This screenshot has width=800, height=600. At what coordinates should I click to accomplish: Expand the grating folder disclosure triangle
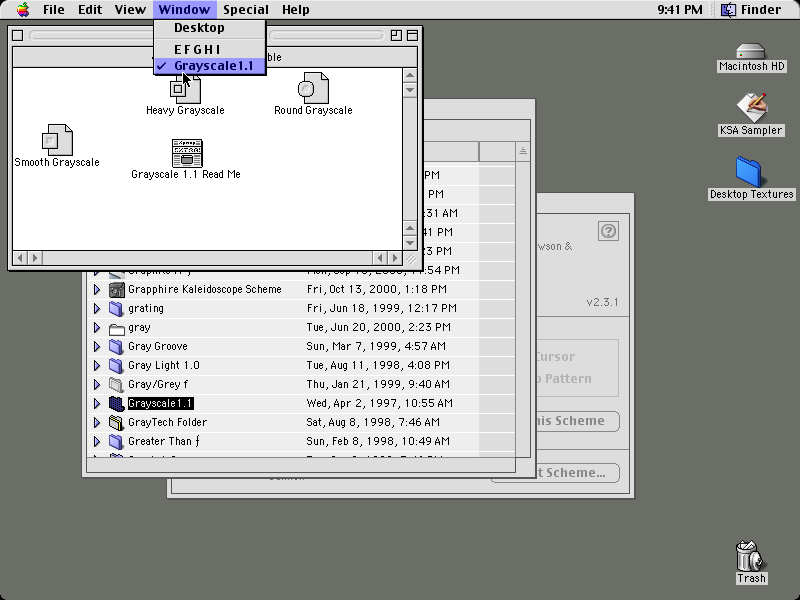point(96,308)
